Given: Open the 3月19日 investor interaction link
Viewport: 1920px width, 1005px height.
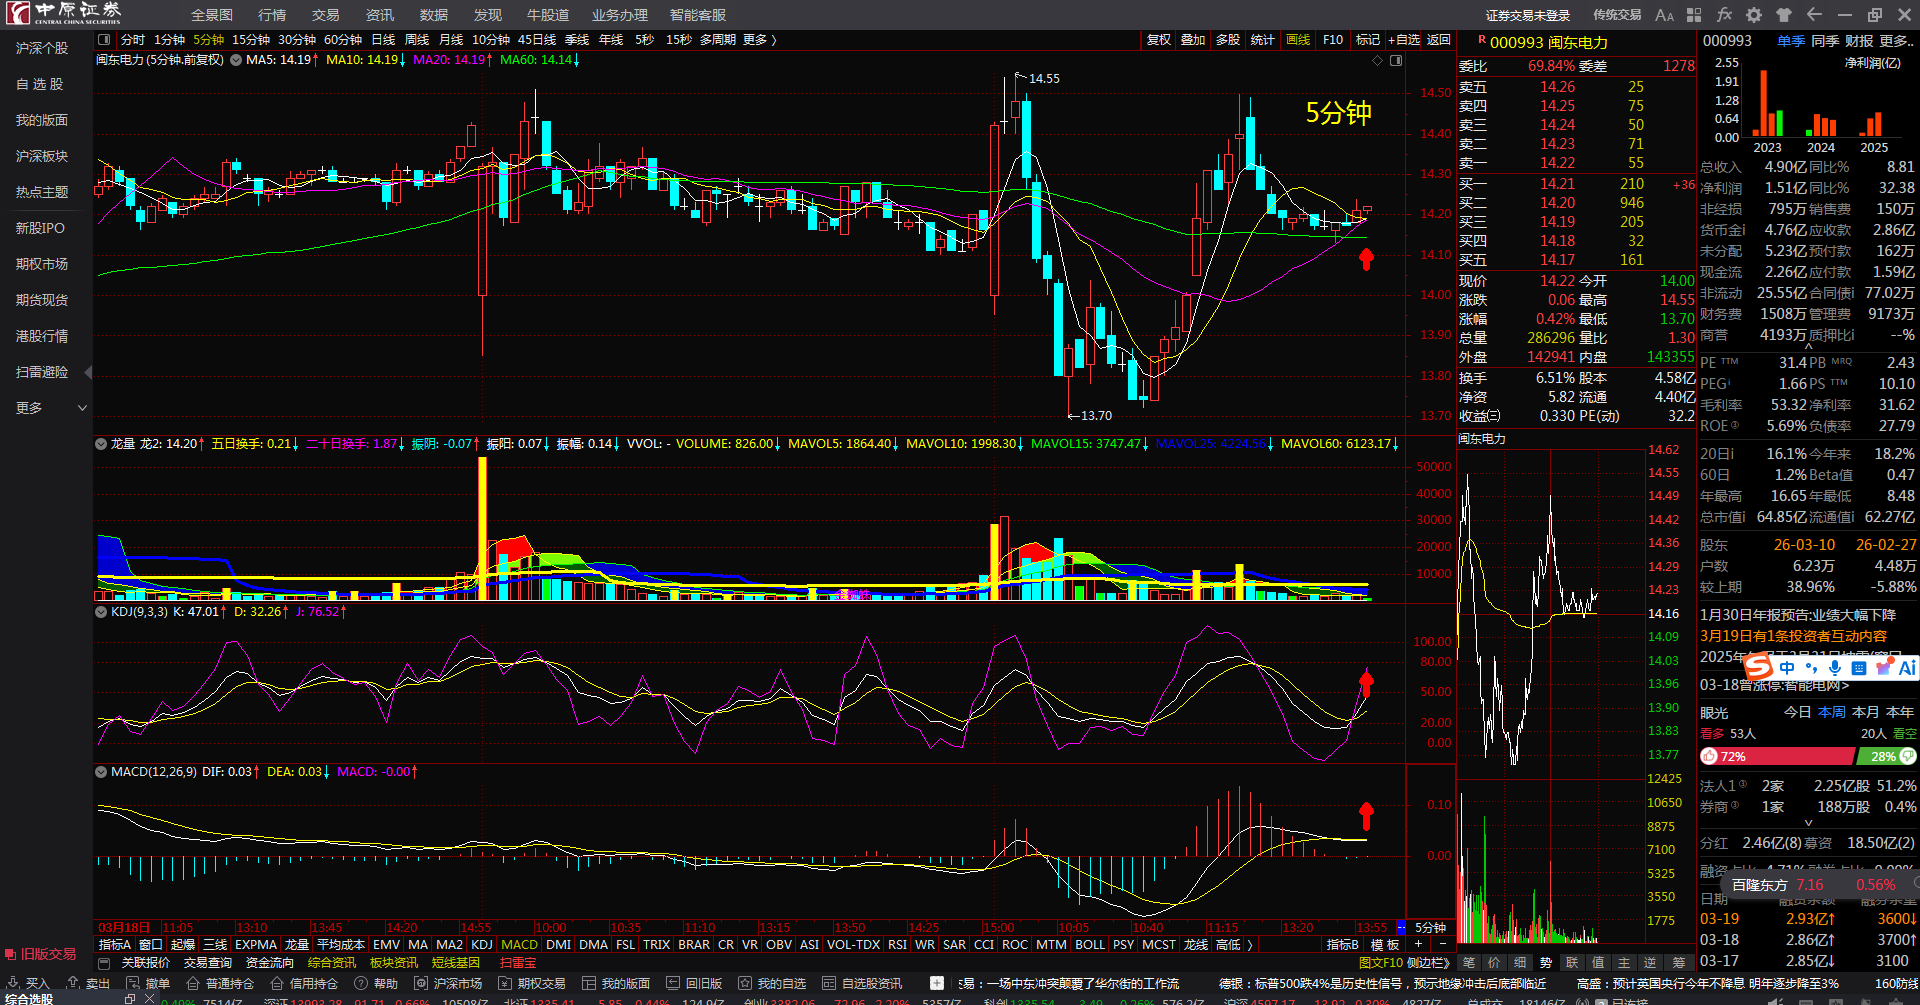Looking at the screenshot, I should tap(1794, 636).
